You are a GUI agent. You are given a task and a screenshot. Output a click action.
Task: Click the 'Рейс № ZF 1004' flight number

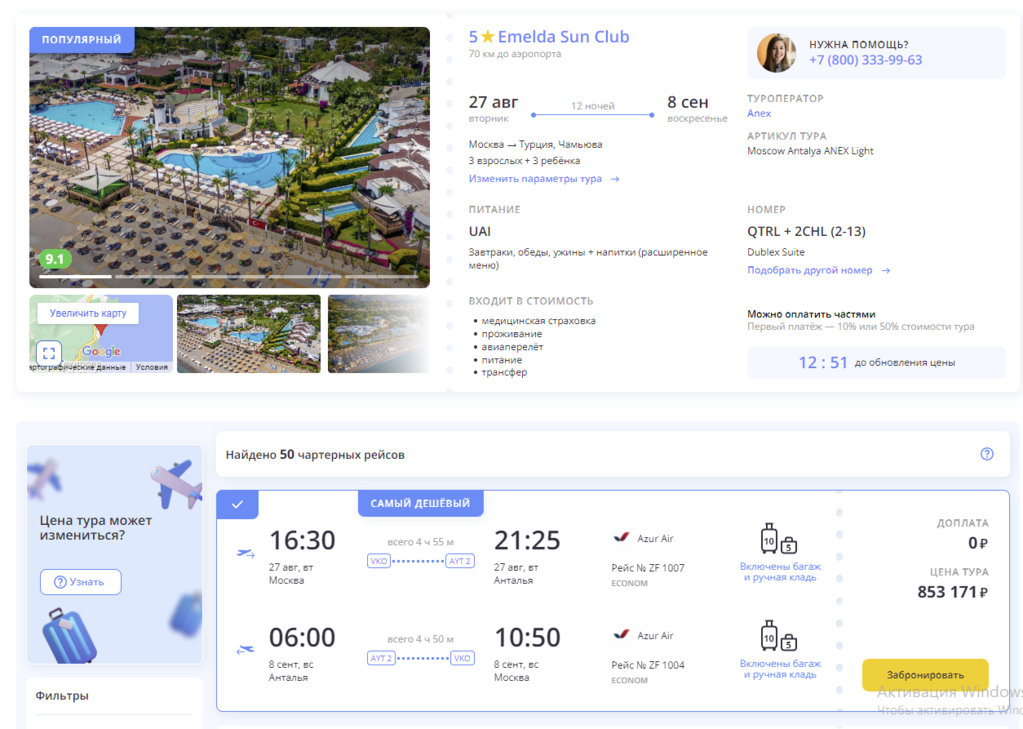pos(648,665)
